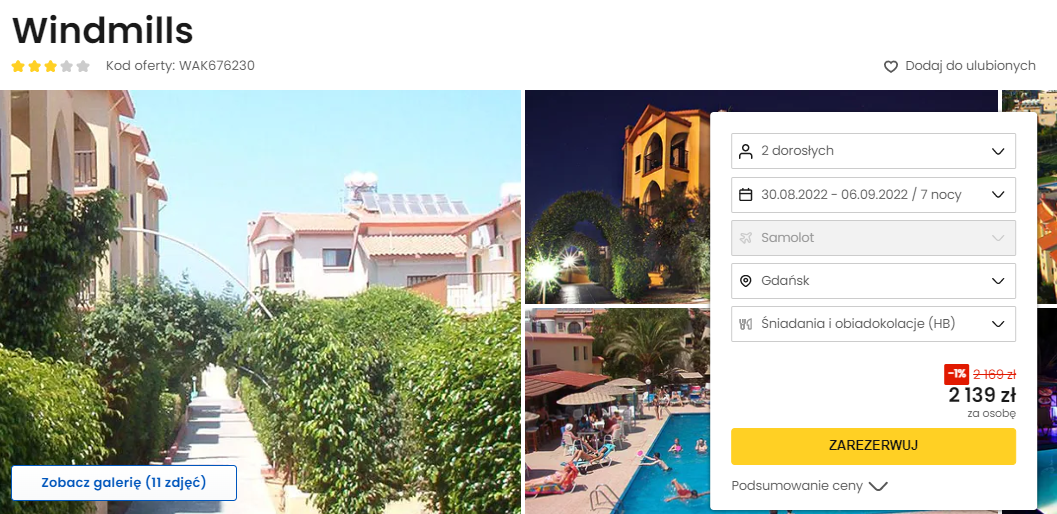Click the airplane icon next to Samolot
The width and height of the screenshot is (1057, 514).
pos(746,238)
